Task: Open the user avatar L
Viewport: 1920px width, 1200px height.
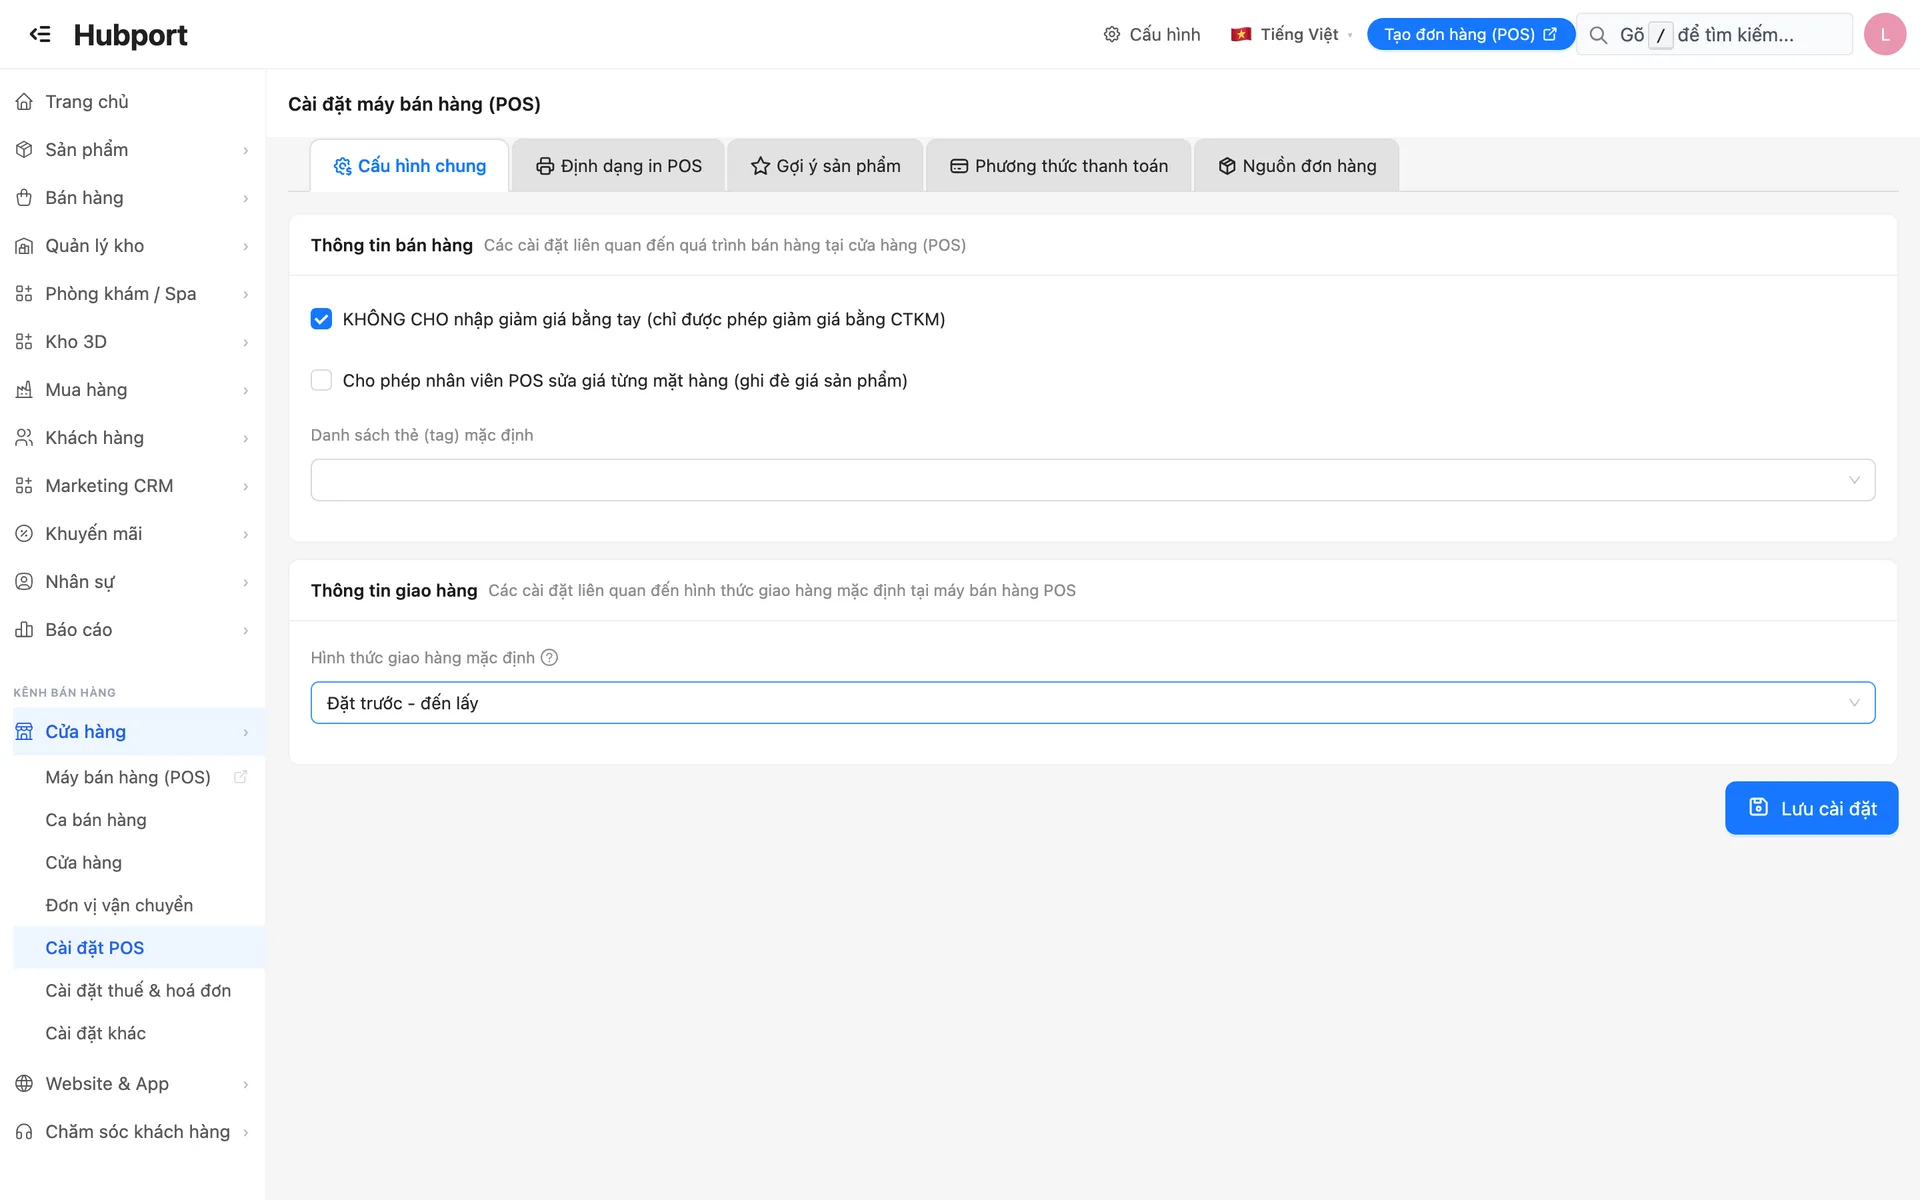Action: (x=1884, y=34)
